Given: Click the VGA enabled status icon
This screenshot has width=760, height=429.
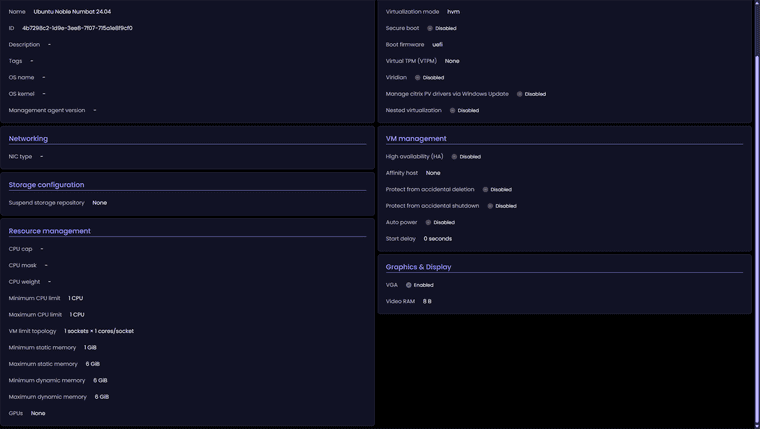Looking at the screenshot, I should coord(409,285).
